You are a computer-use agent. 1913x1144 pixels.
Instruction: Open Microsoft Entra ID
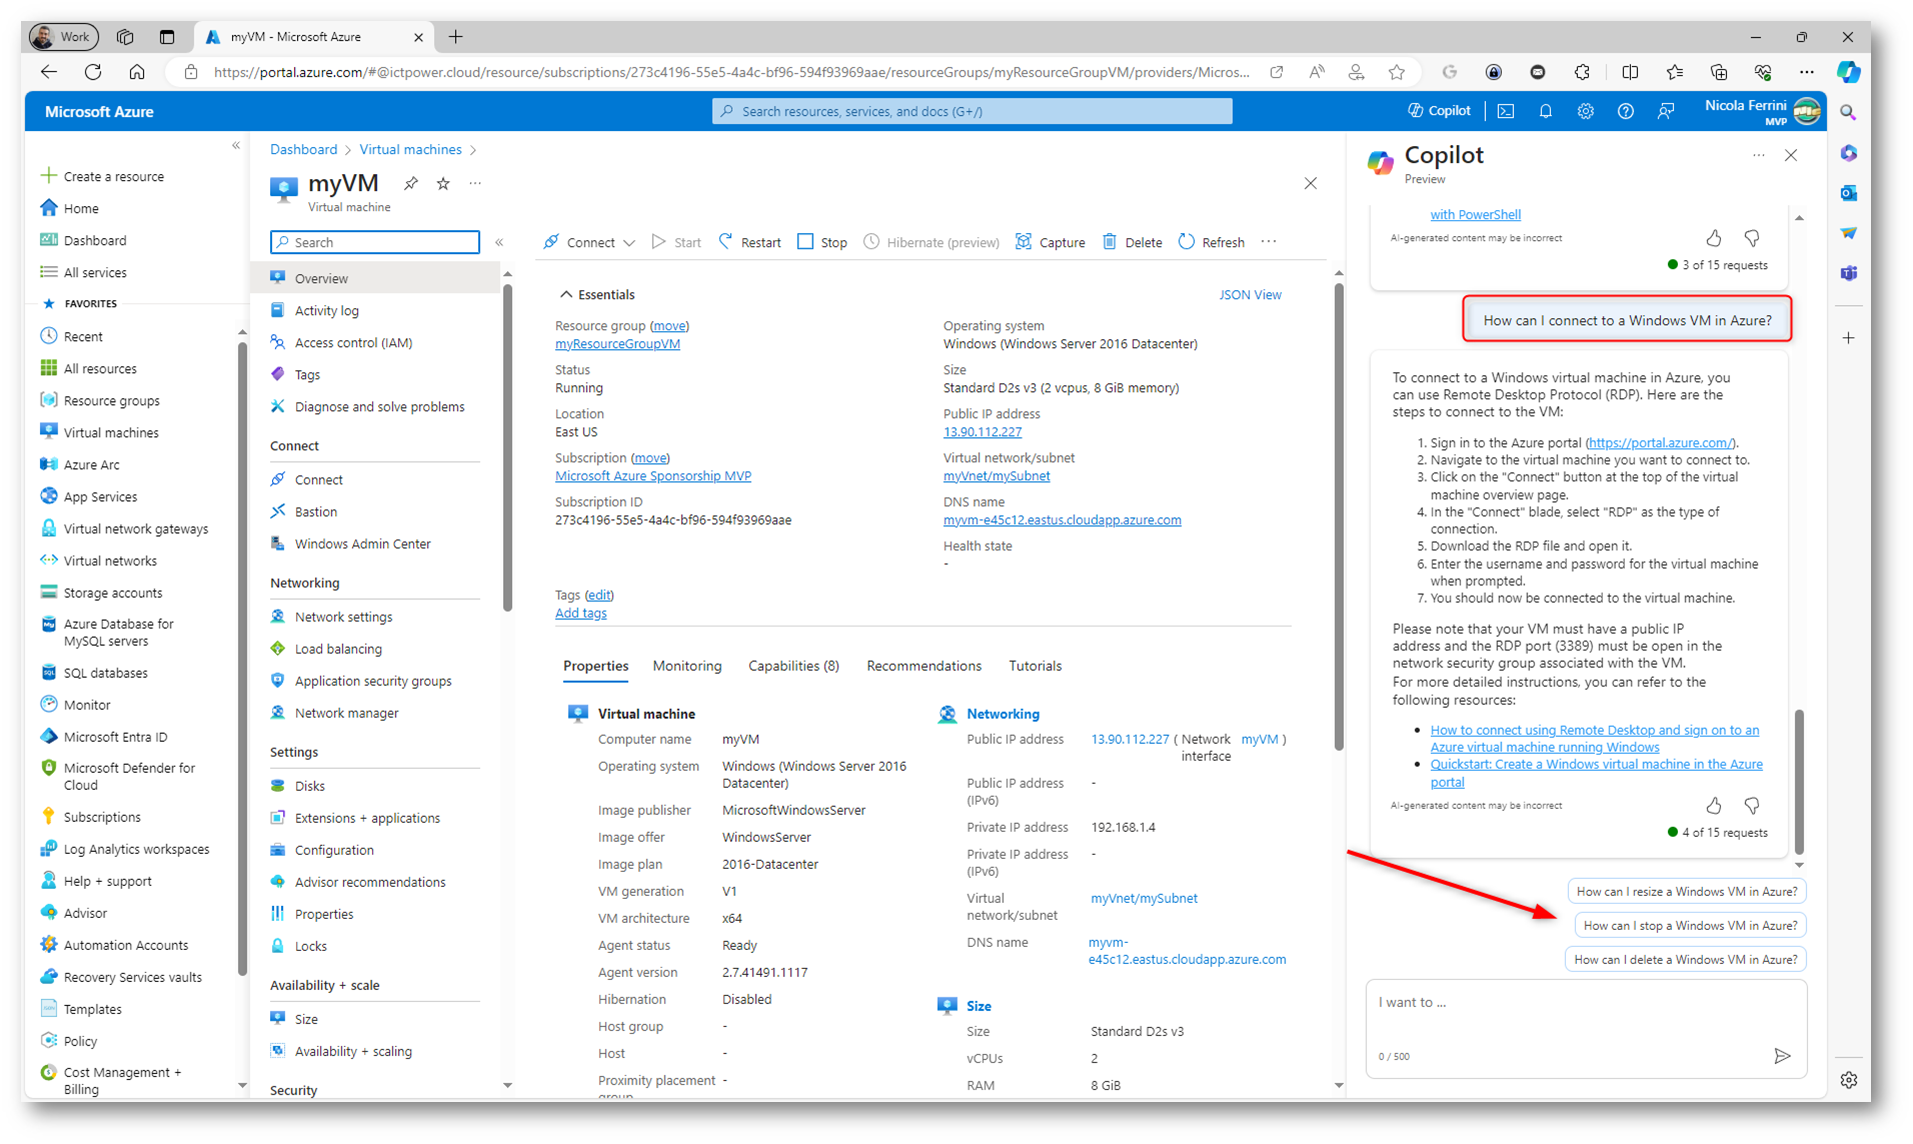pyautogui.click(x=115, y=737)
